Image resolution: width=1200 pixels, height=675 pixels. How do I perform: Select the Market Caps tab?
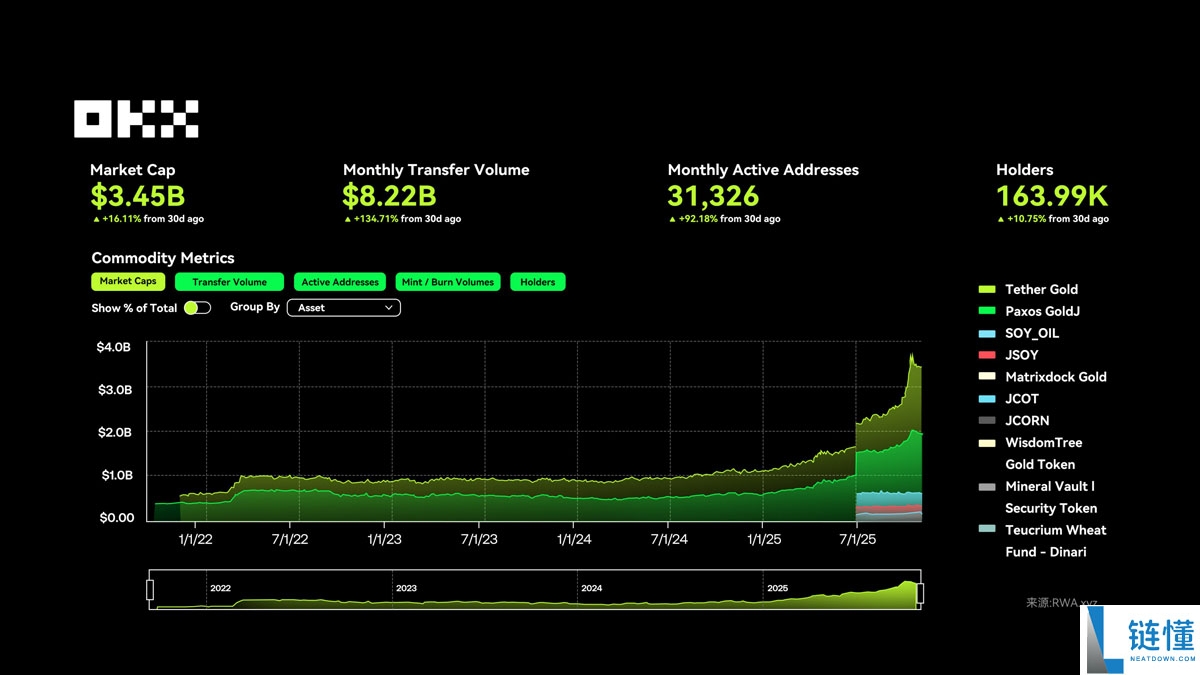tap(128, 282)
